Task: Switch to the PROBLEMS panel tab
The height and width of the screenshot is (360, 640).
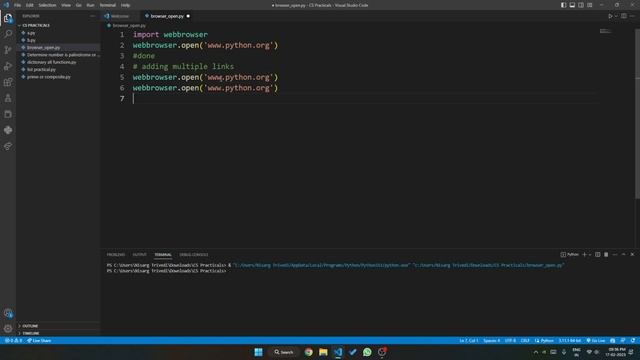Action: 116,255
